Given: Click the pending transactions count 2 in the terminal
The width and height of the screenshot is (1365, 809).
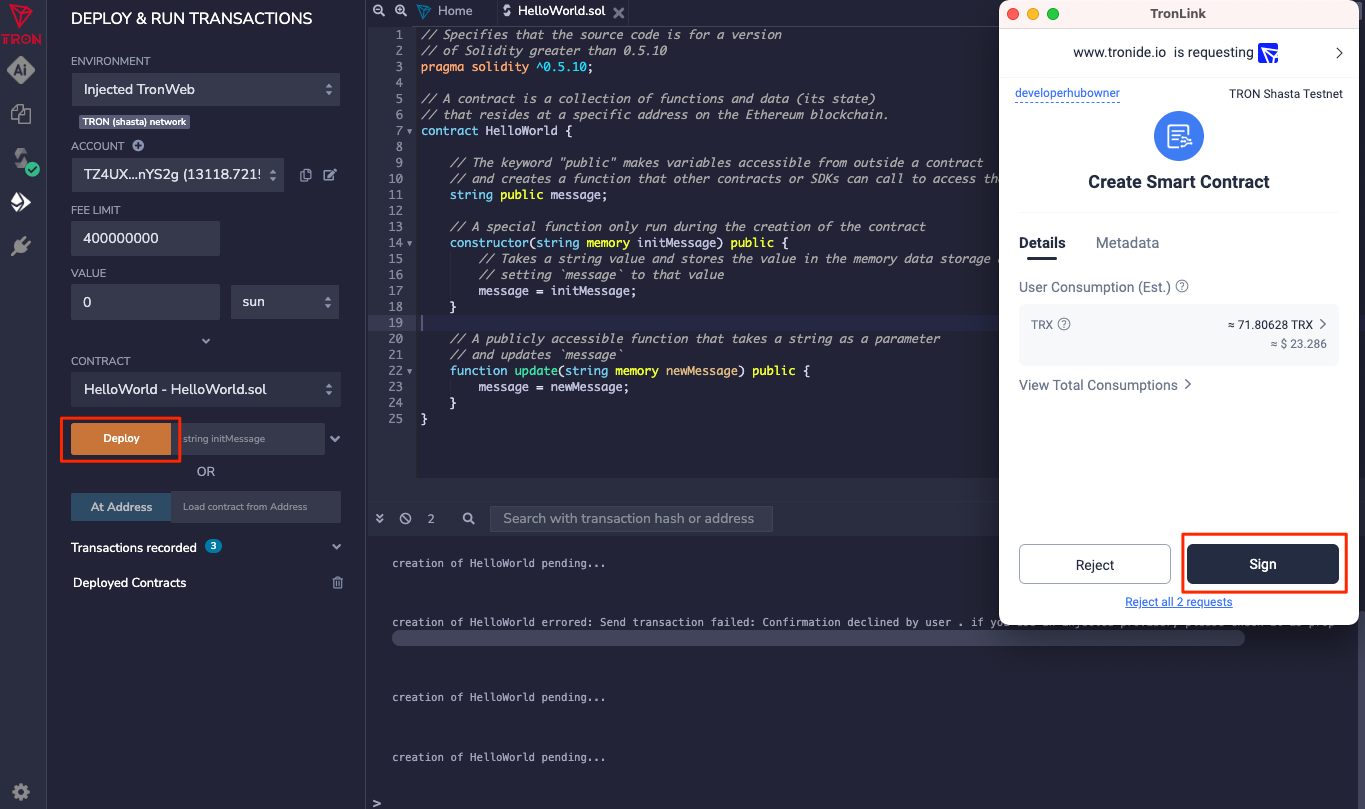Looking at the screenshot, I should click(431, 519).
